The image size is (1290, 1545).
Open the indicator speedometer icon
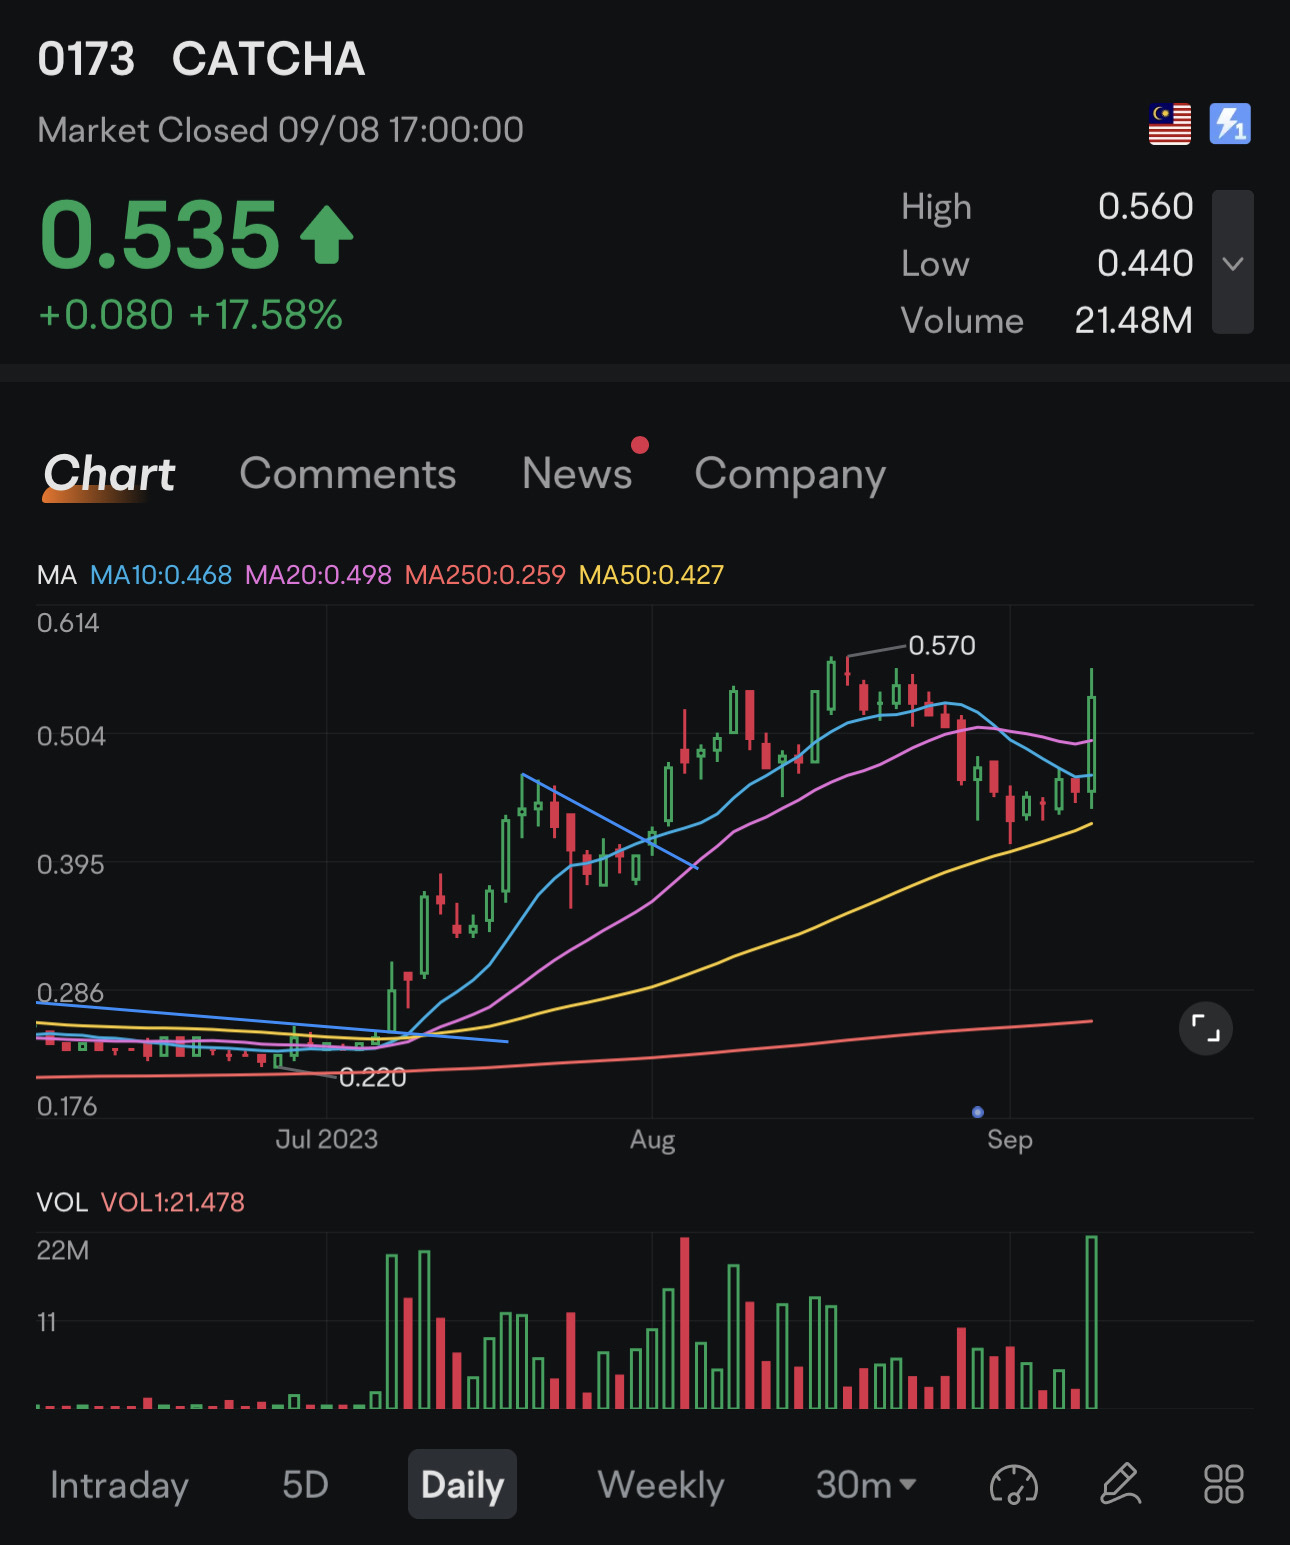coord(1014,1484)
